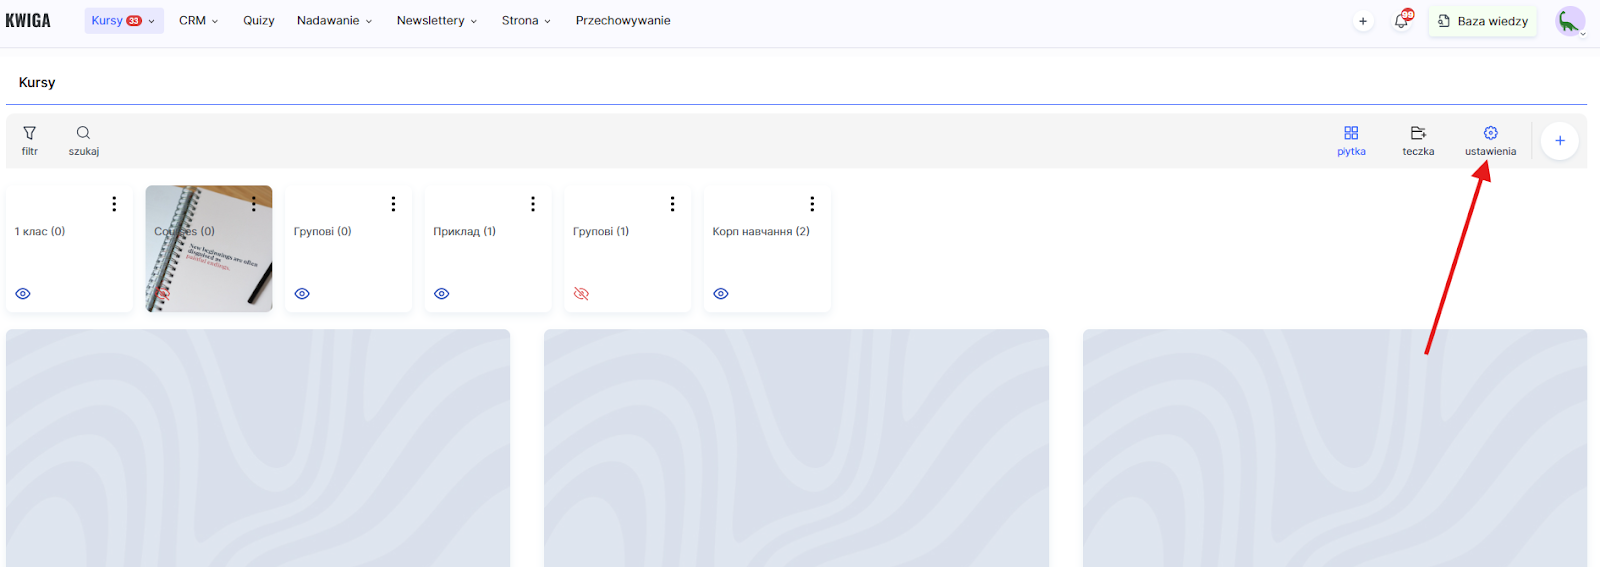Expand the CRM dropdown menu
The width and height of the screenshot is (1600, 567).
[x=198, y=21]
